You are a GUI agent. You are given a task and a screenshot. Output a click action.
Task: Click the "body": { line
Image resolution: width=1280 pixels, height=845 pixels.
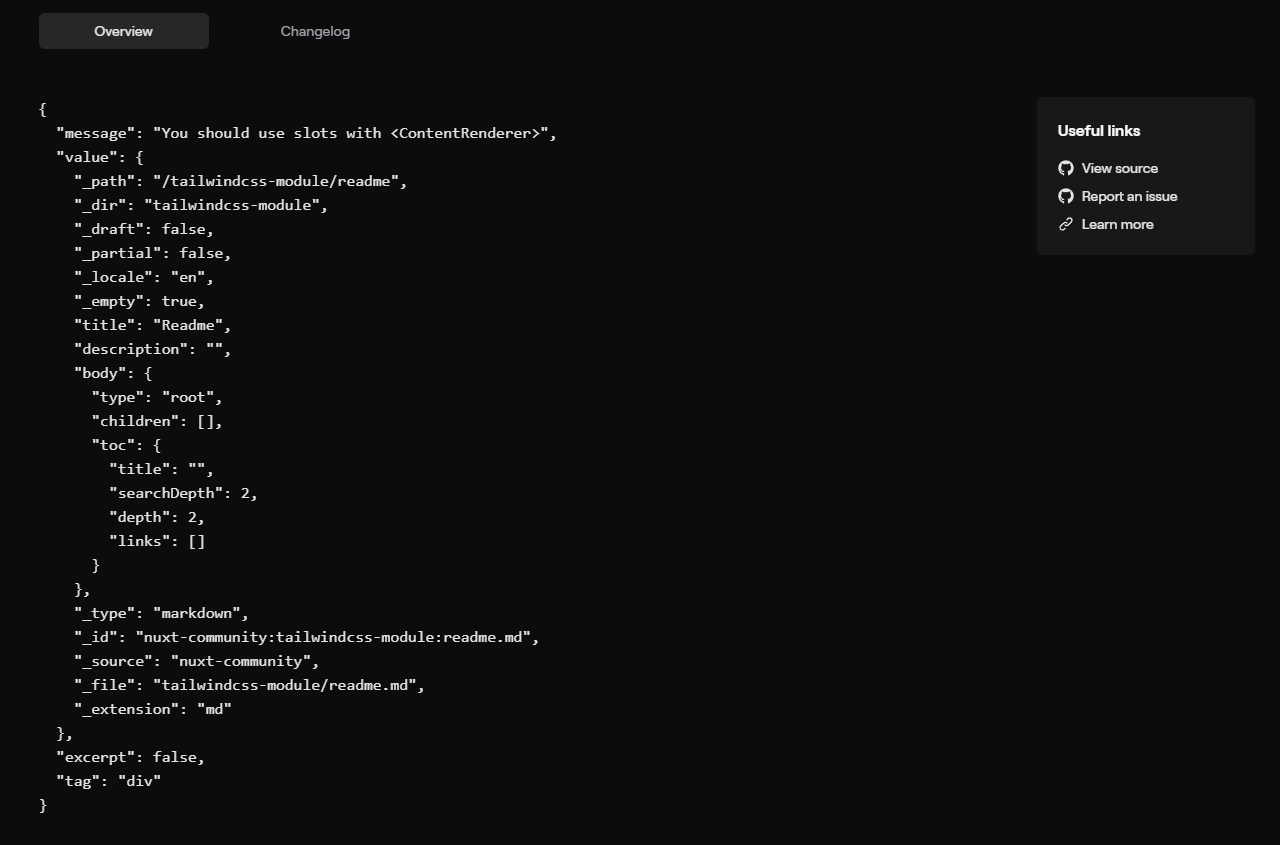point(113,373)
